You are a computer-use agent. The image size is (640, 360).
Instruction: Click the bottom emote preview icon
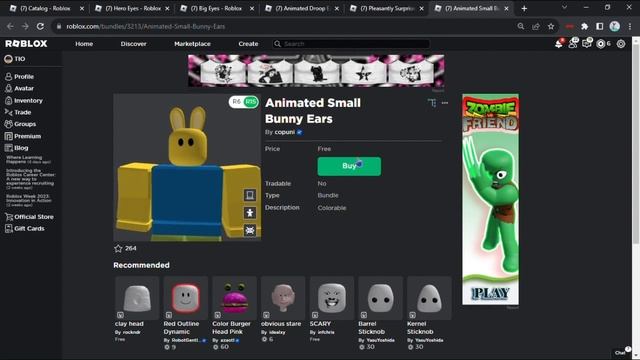(250, 230)
